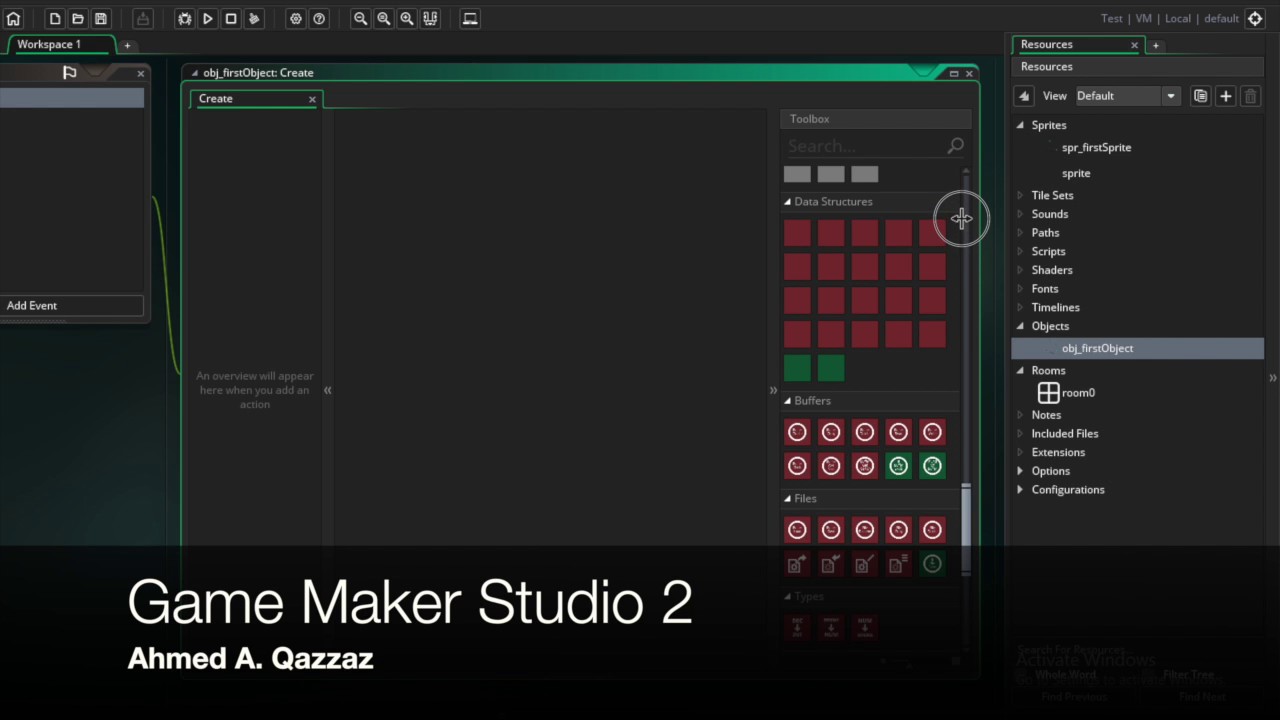Collapse the Data Structures toolbox section
Screen dimensions: 1280x720
coord(787,202)
